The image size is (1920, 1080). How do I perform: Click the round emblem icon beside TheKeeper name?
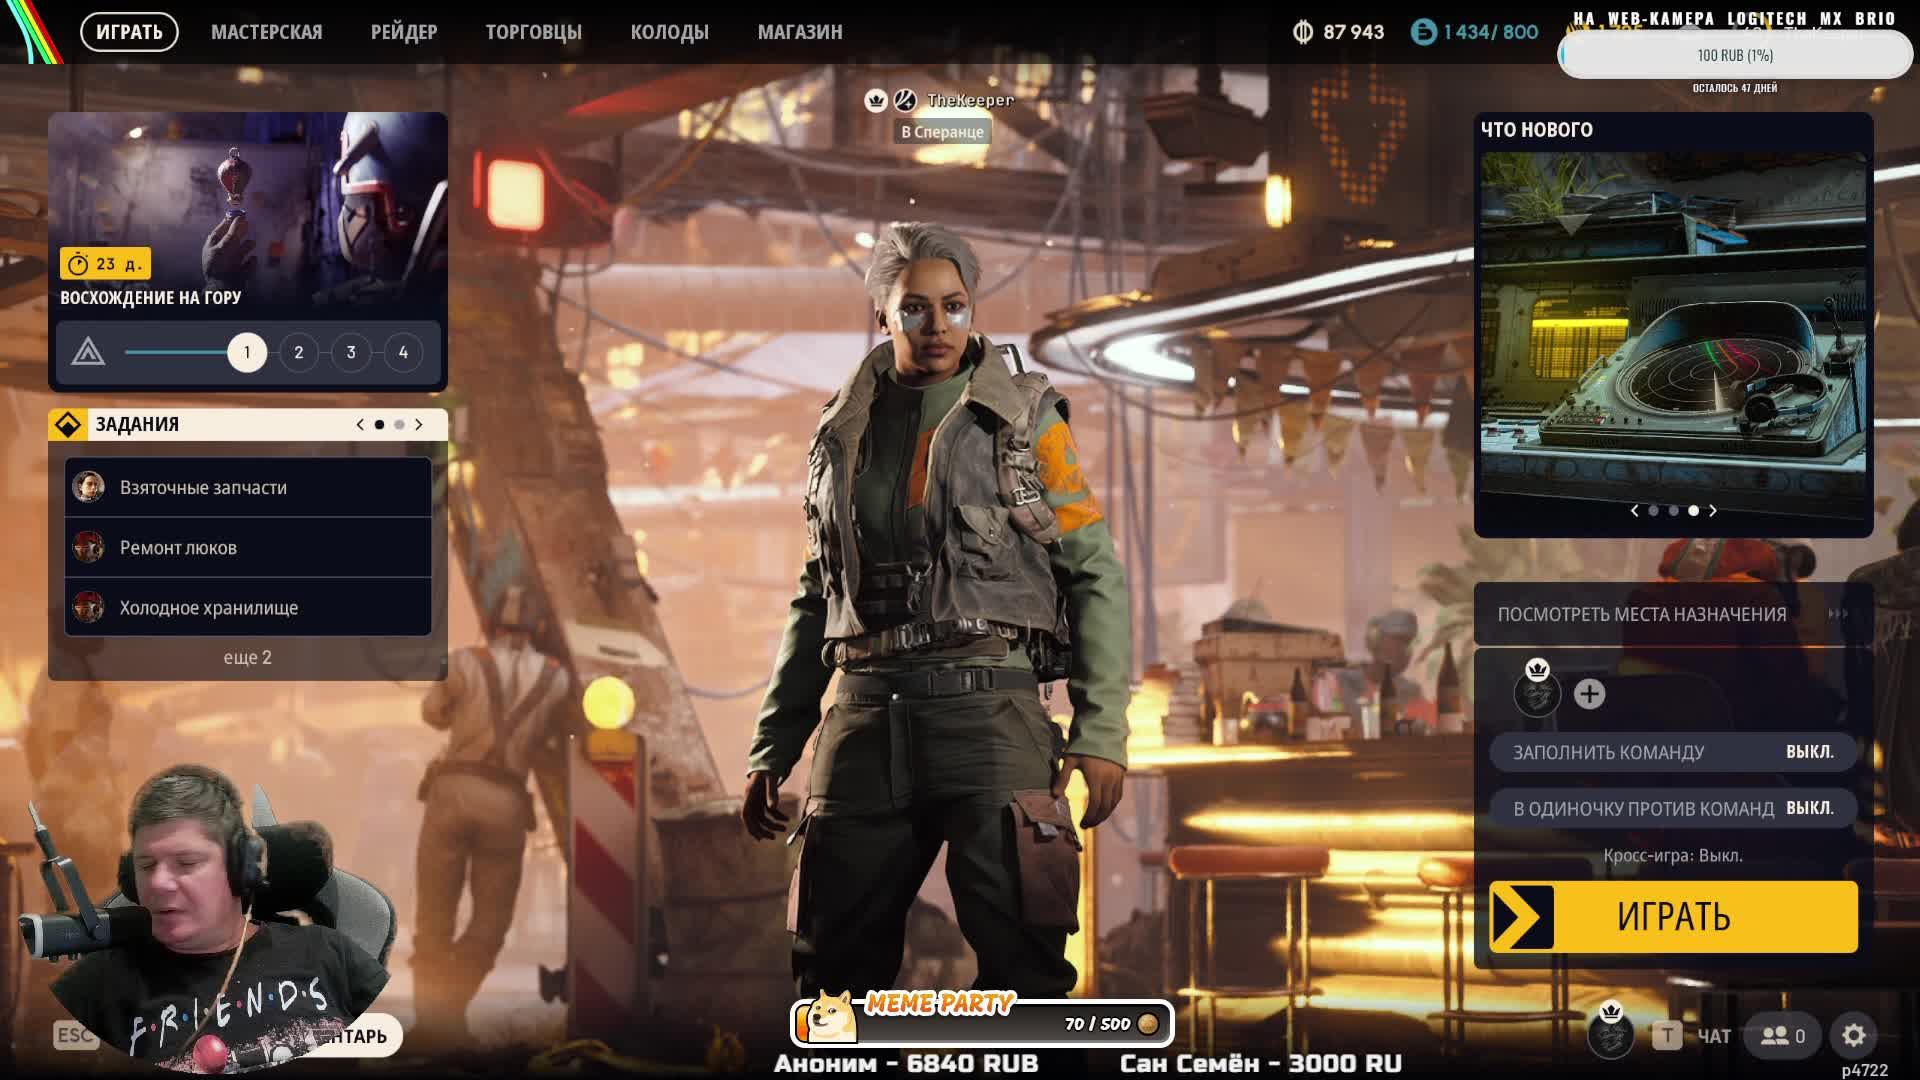[x=905, y=100]
